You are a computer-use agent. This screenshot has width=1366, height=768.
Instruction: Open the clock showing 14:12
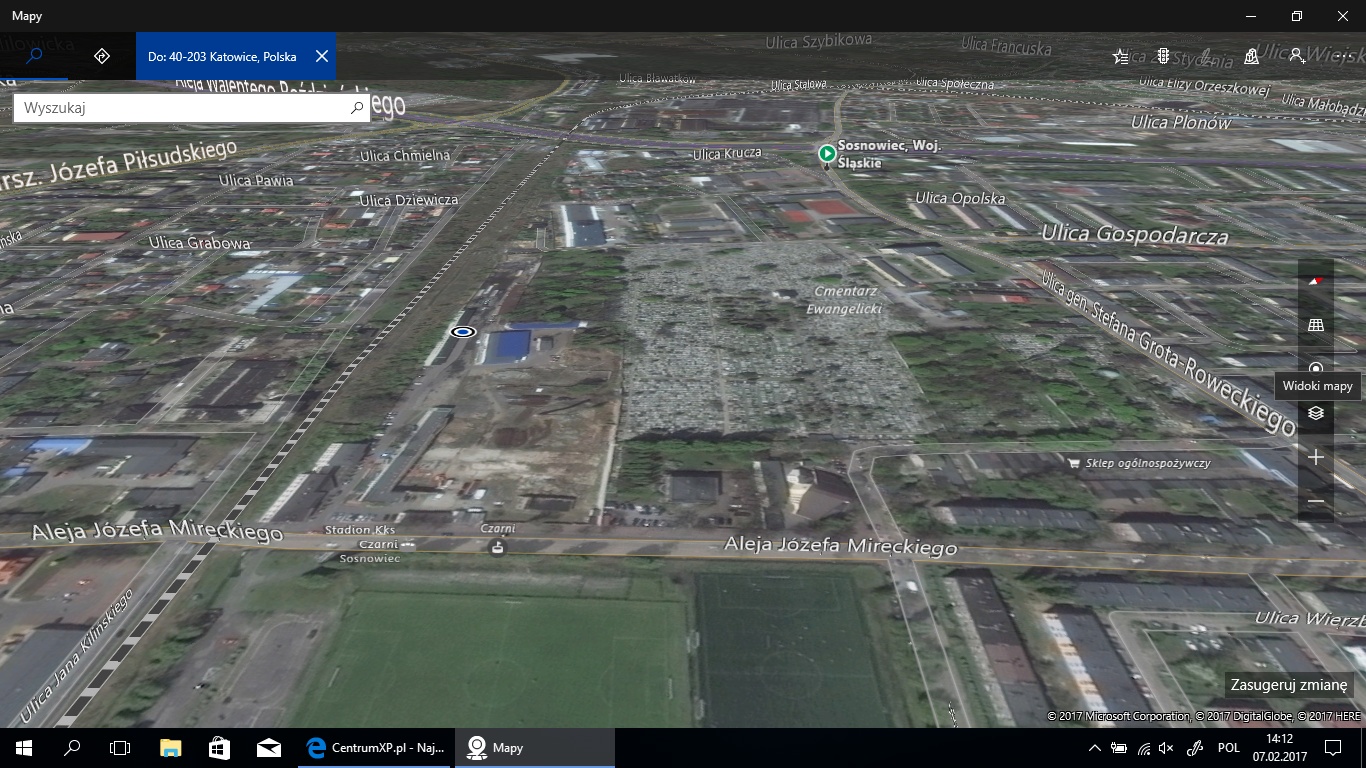[x=1279, y=747]
